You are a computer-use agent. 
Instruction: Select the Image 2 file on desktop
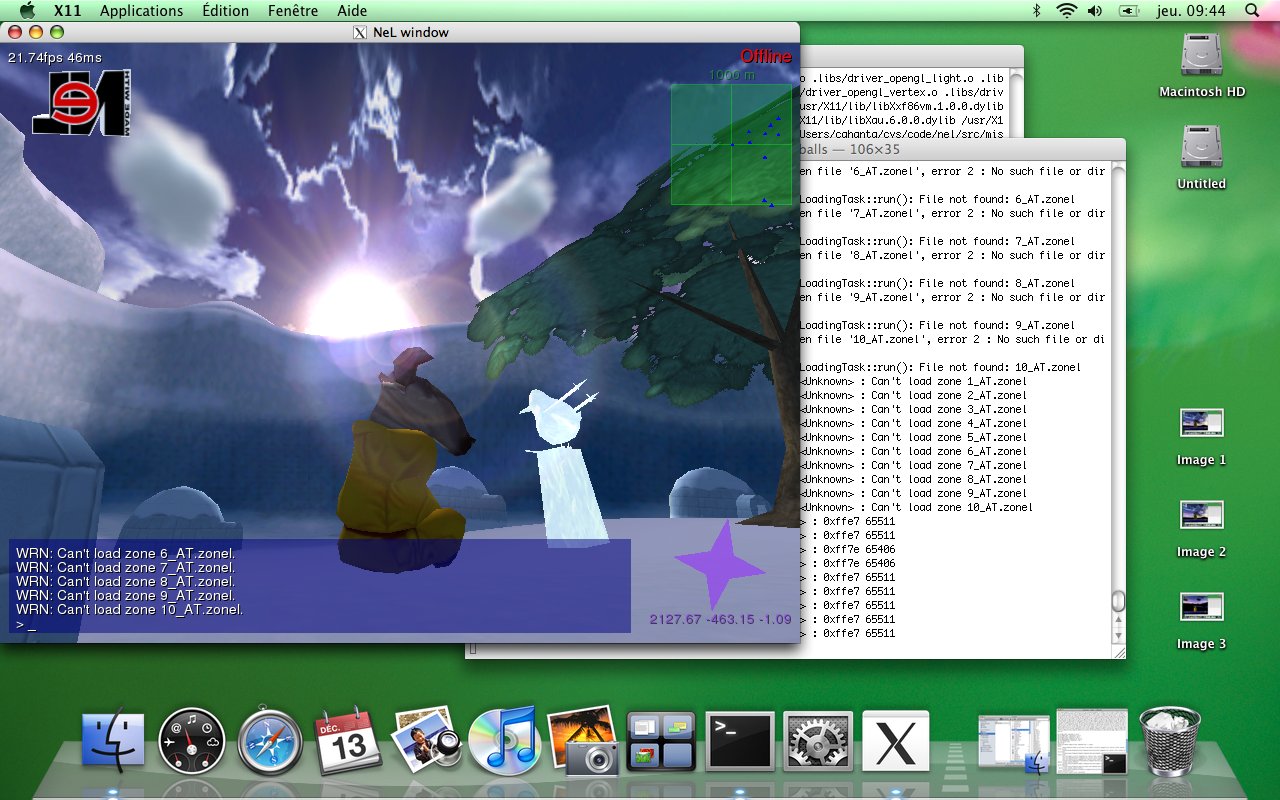tap(1201, 516)
